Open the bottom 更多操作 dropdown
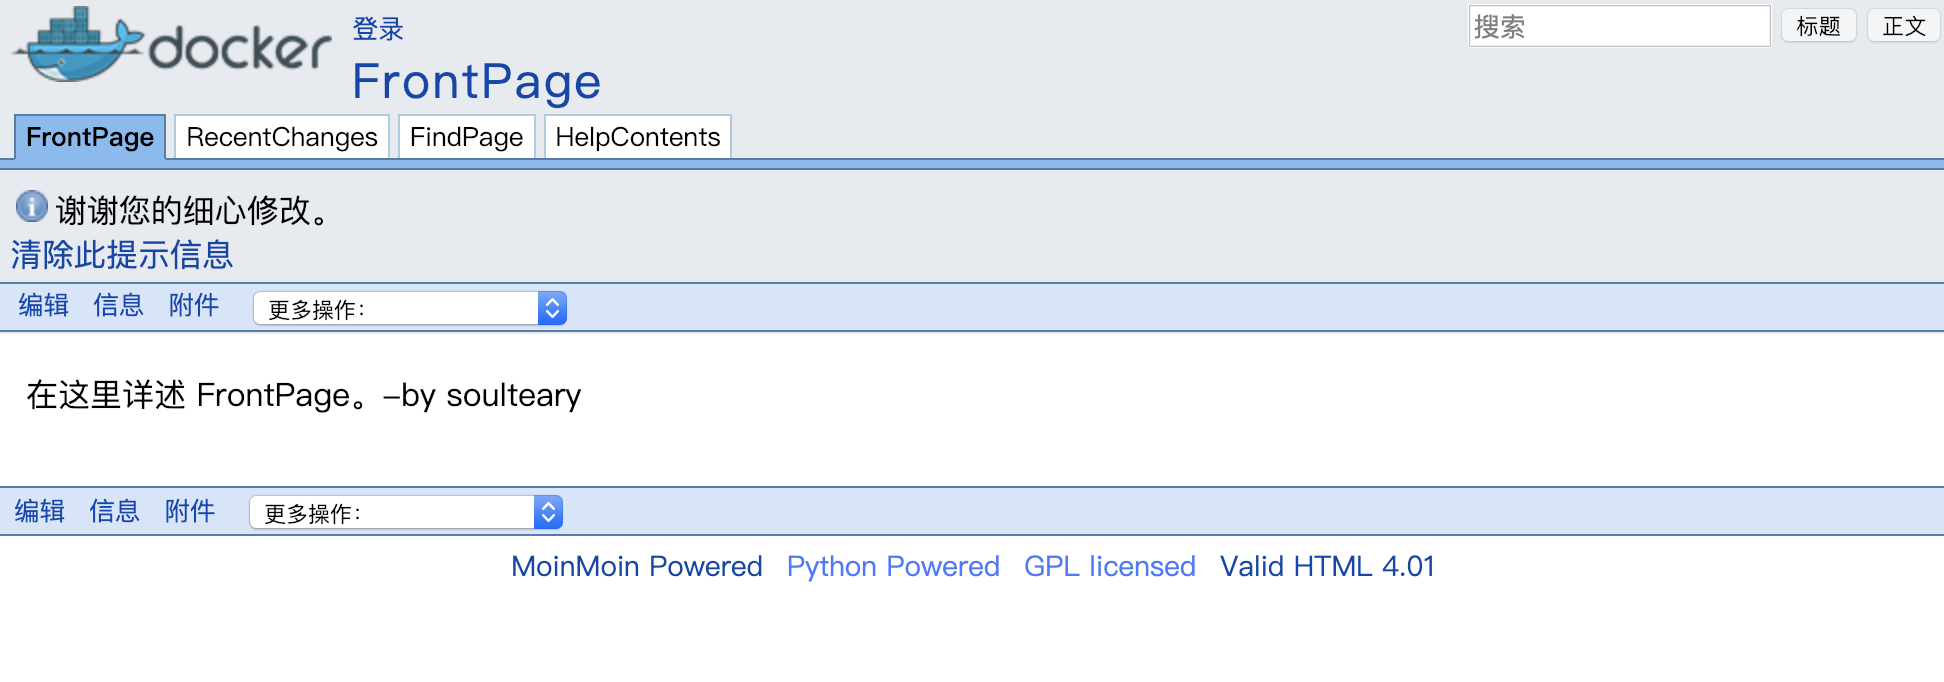 (x=406, y=512)
